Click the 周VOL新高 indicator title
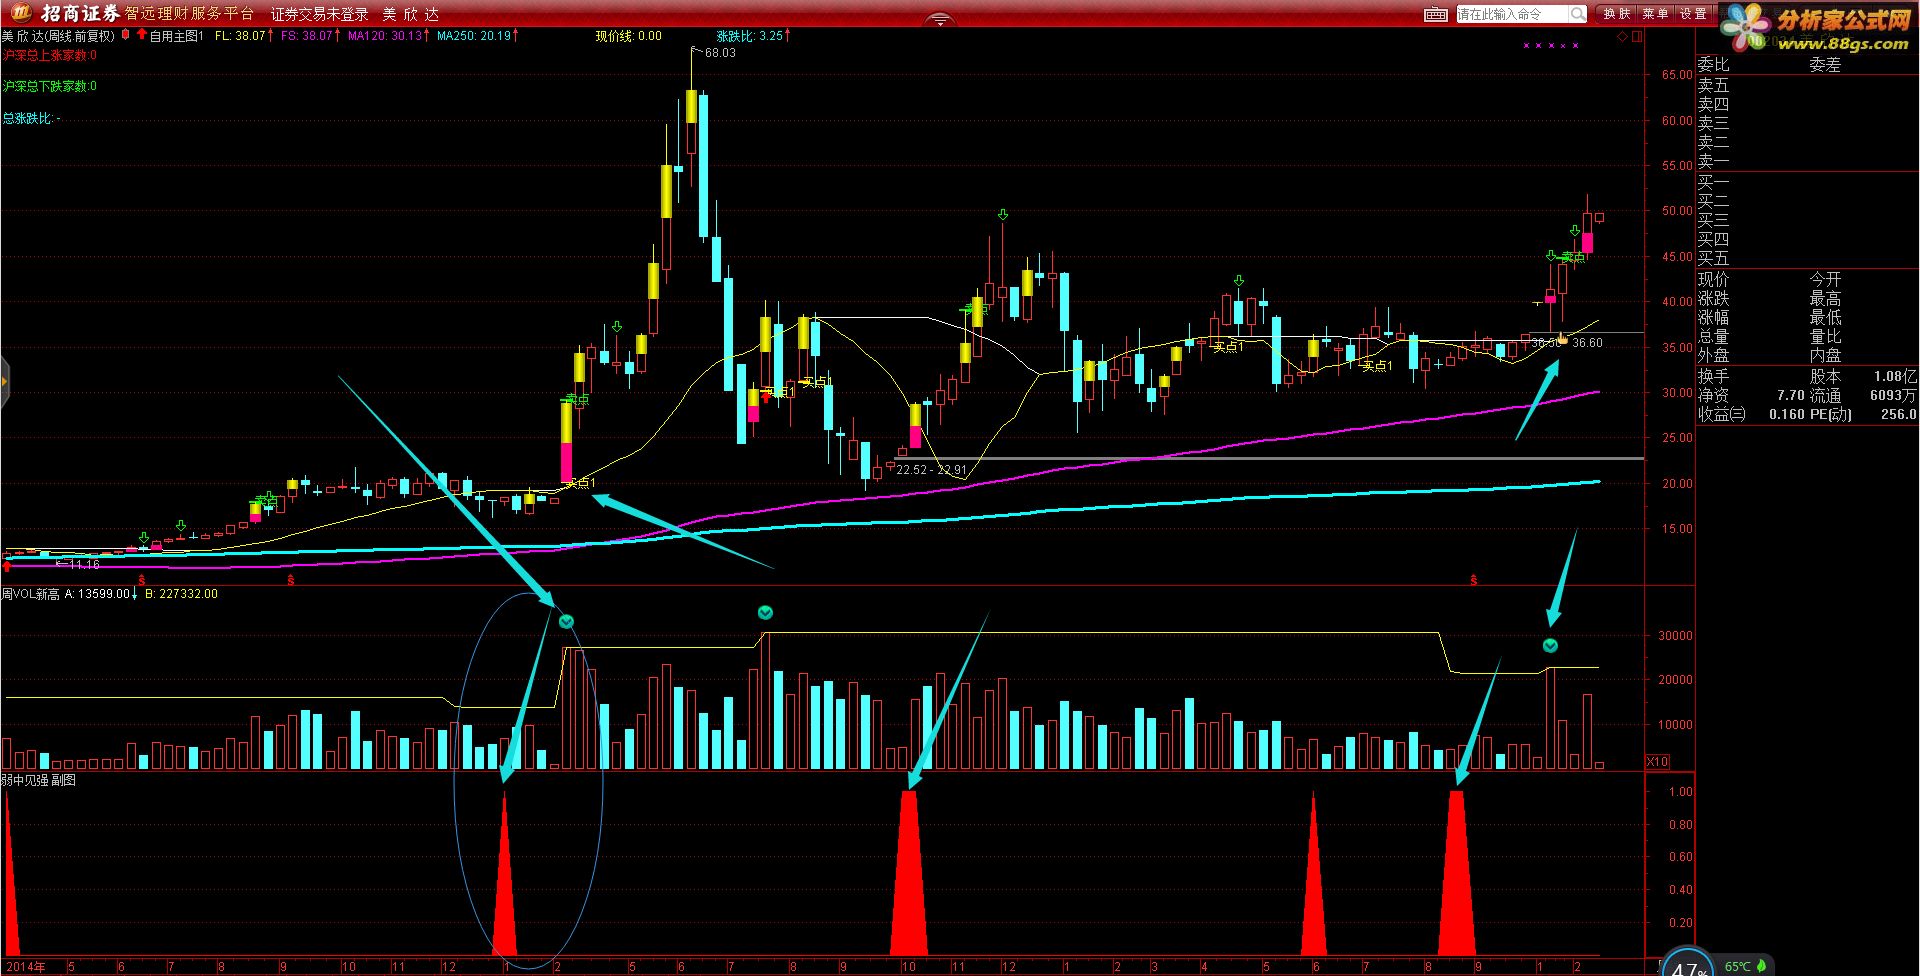 (x=31, y=594)
